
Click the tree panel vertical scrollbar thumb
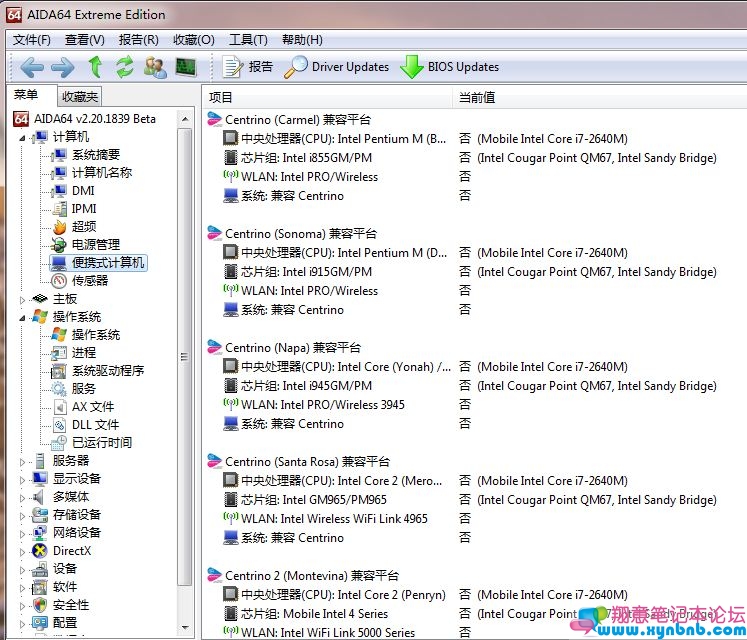[x=185, y=356]
